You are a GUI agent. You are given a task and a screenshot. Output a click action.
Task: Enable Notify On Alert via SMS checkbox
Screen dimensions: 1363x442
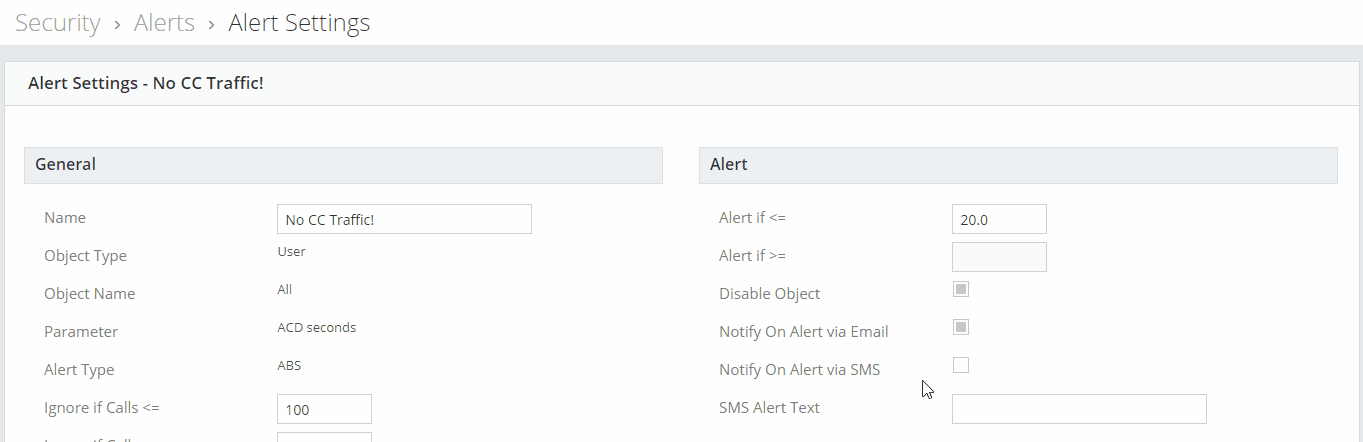961,365
